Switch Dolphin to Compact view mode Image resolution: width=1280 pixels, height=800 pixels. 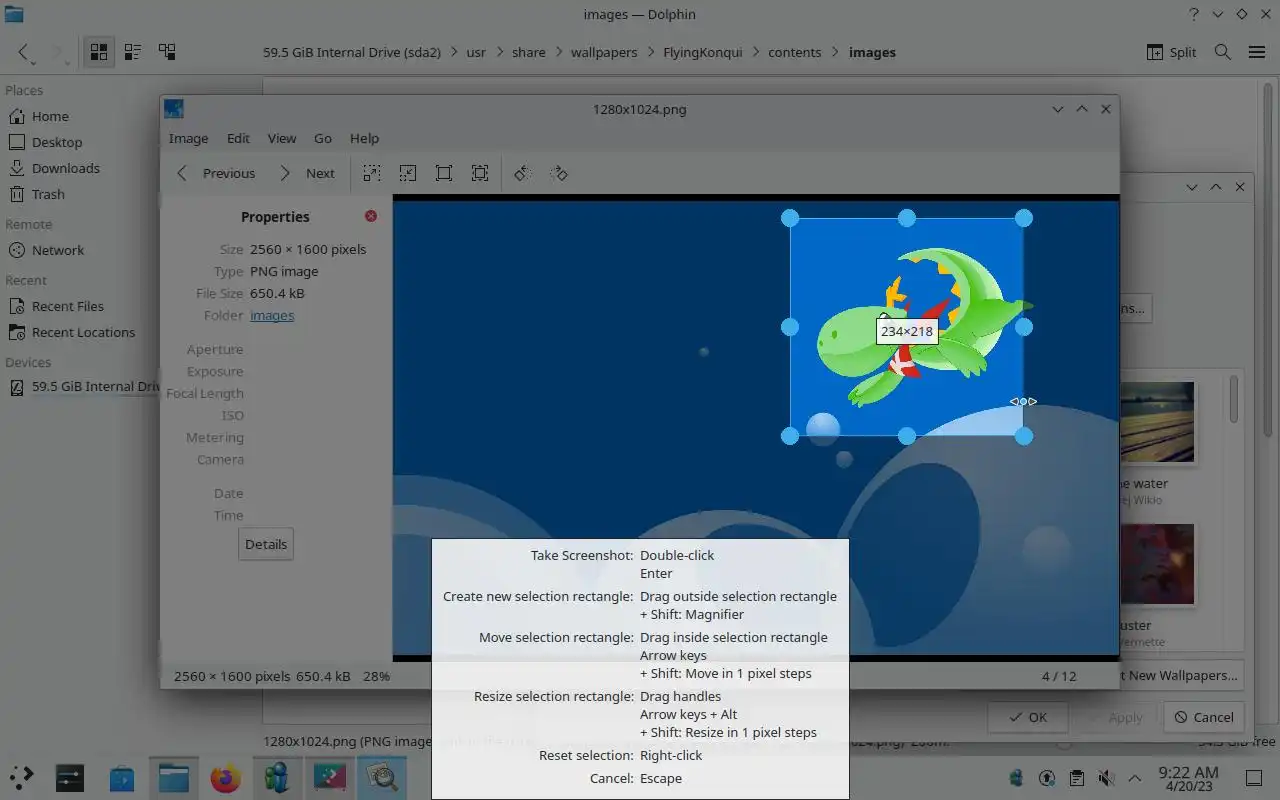[132, 52]
